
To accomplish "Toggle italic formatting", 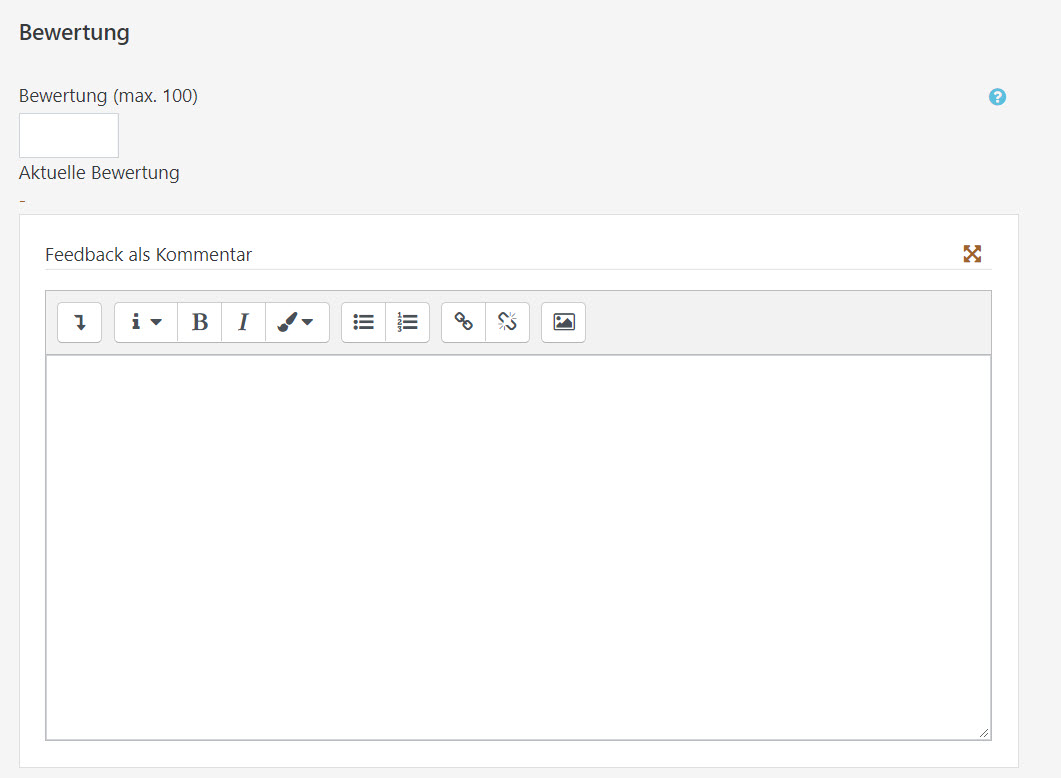I will pyautogui.click(x=244, y=322).
